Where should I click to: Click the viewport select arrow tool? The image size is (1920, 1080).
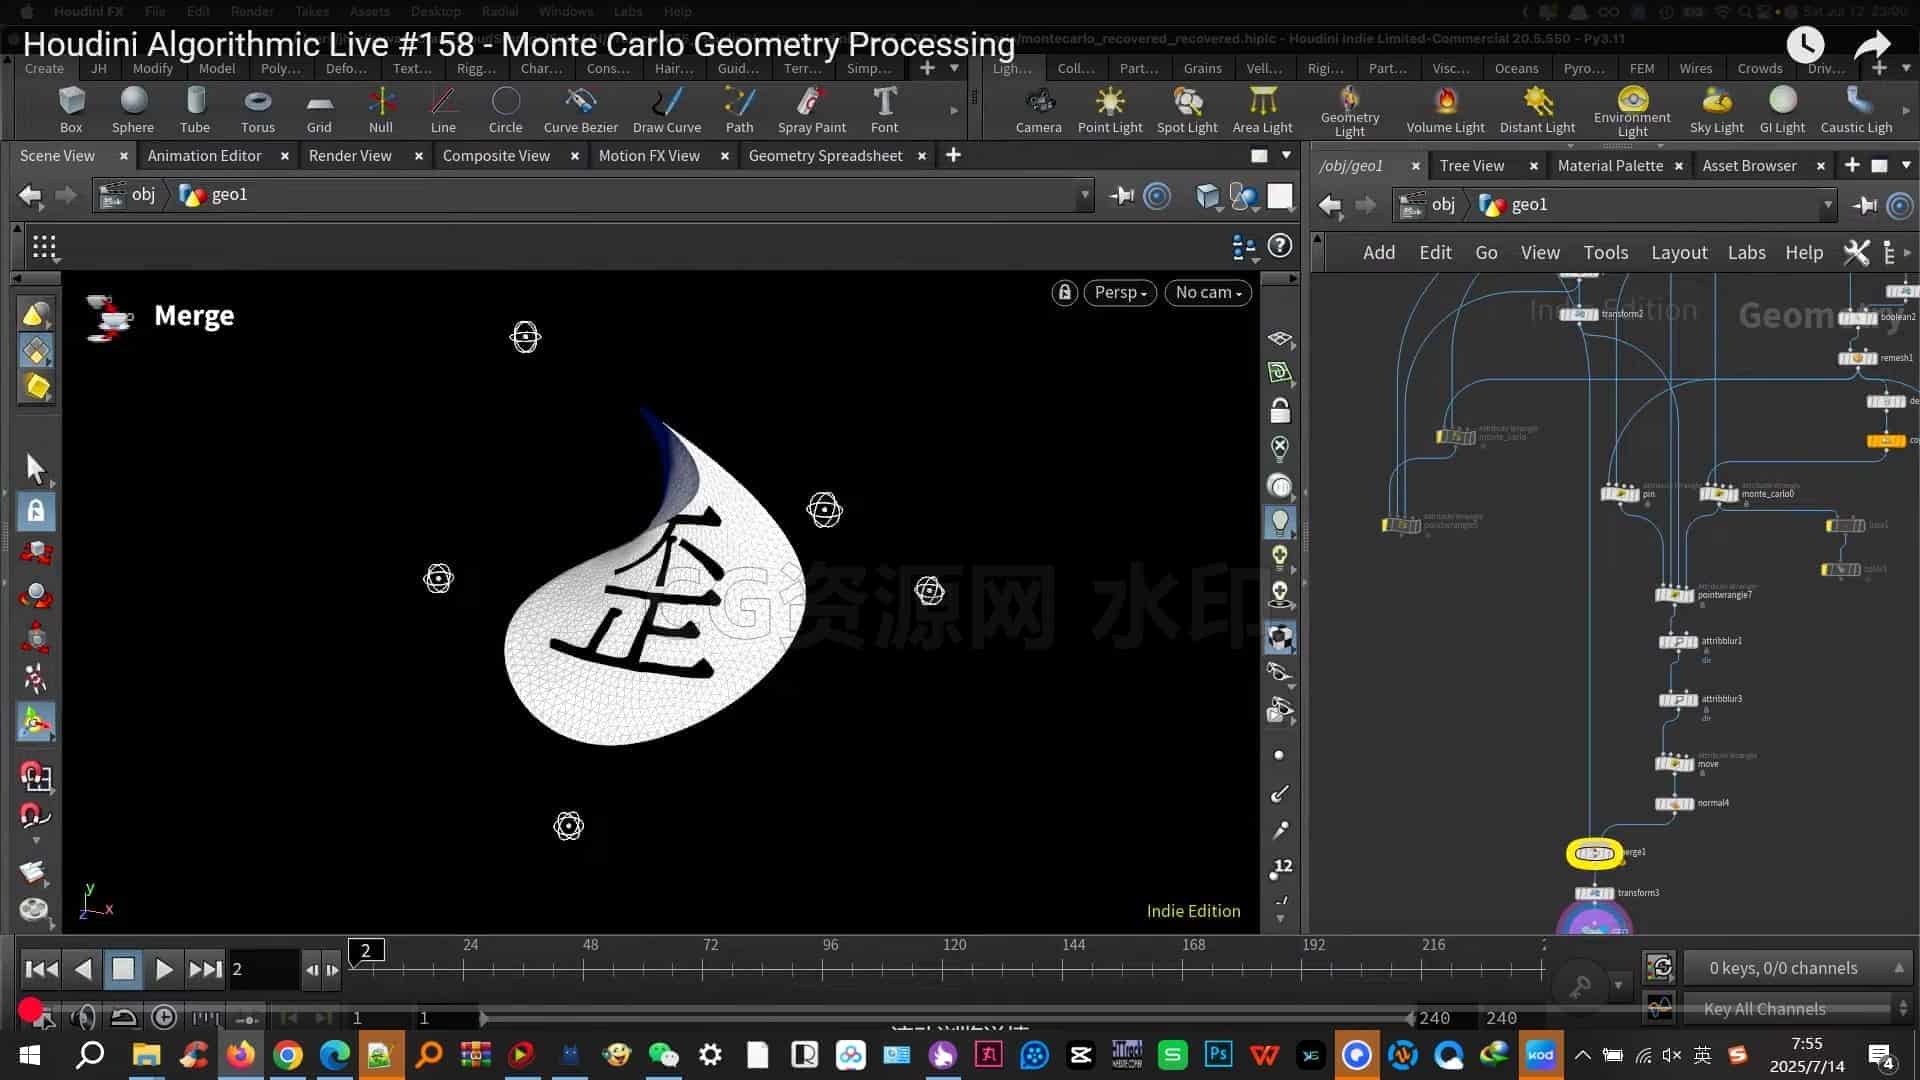coord(35,468)
